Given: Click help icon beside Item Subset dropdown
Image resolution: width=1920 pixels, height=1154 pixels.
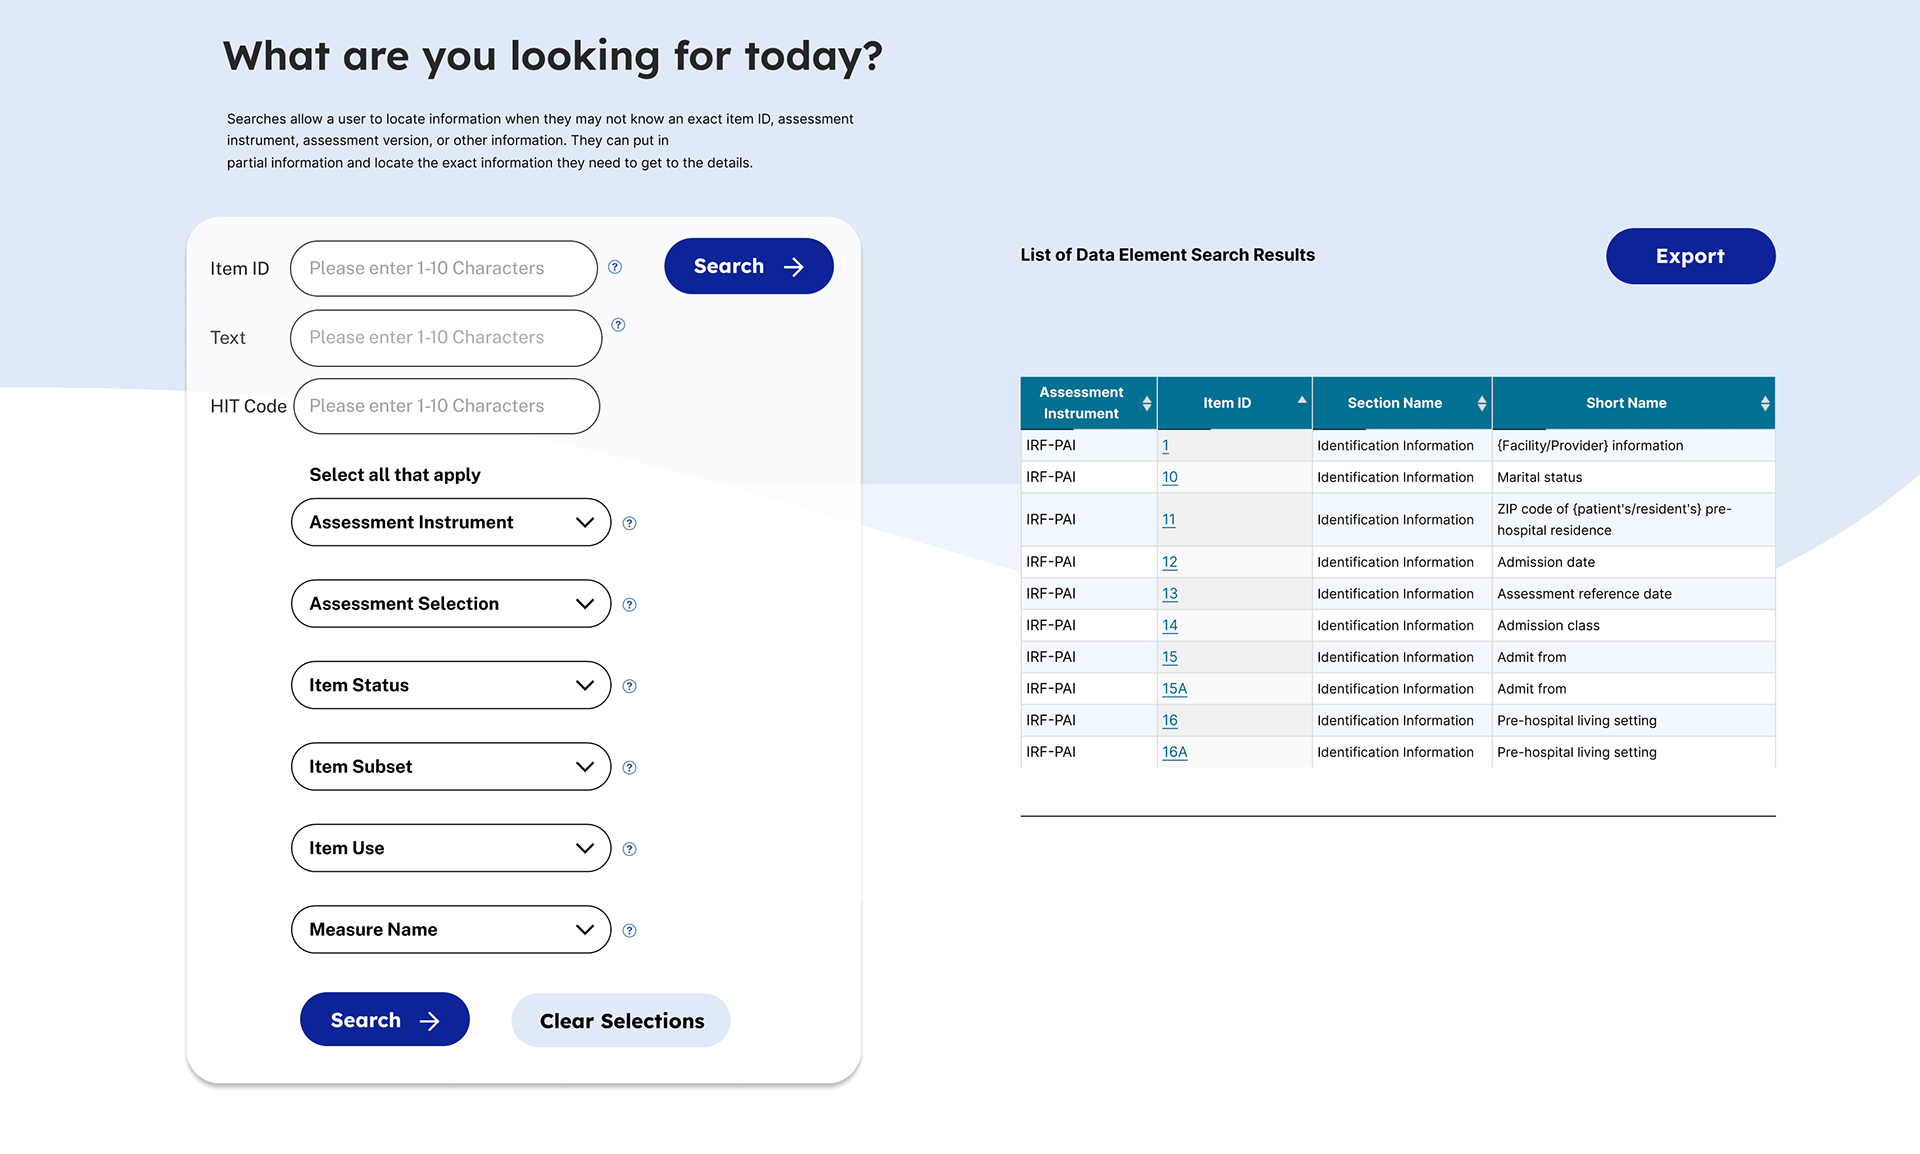Looking at the screenshot, I should (629, 768).
